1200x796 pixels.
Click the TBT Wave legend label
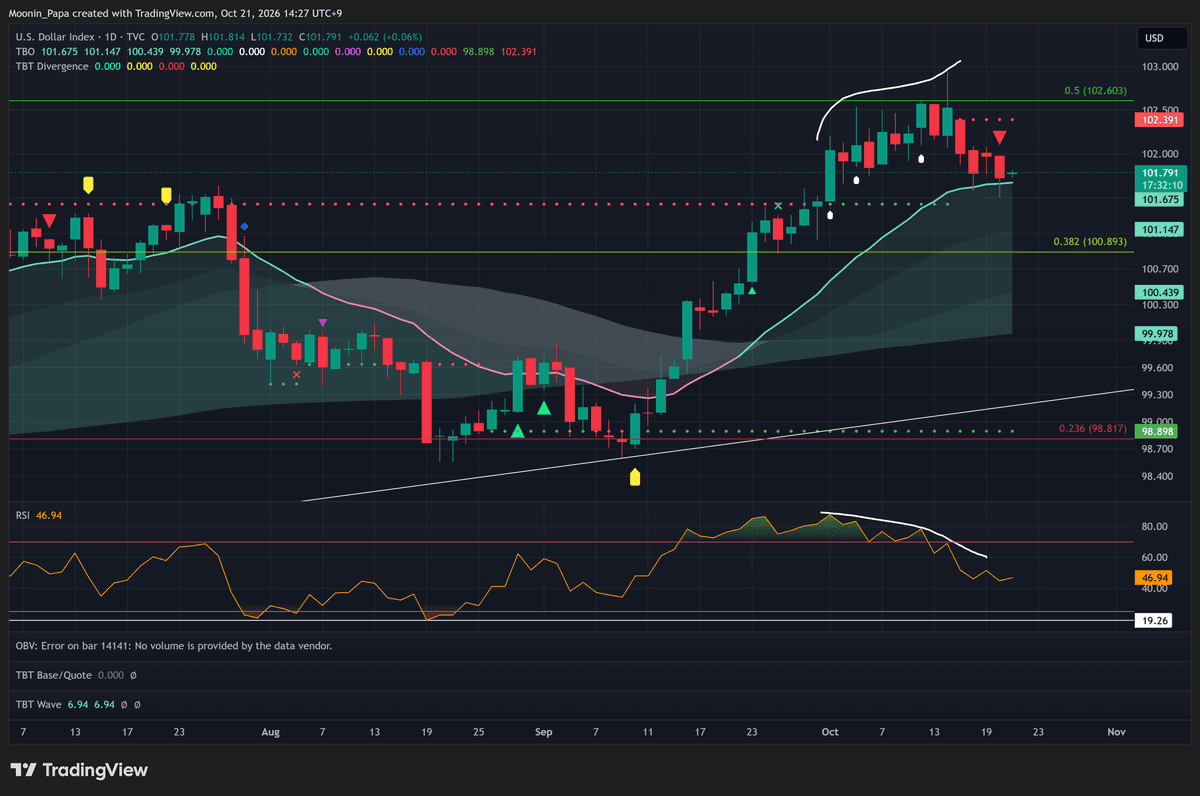point(38,704)
